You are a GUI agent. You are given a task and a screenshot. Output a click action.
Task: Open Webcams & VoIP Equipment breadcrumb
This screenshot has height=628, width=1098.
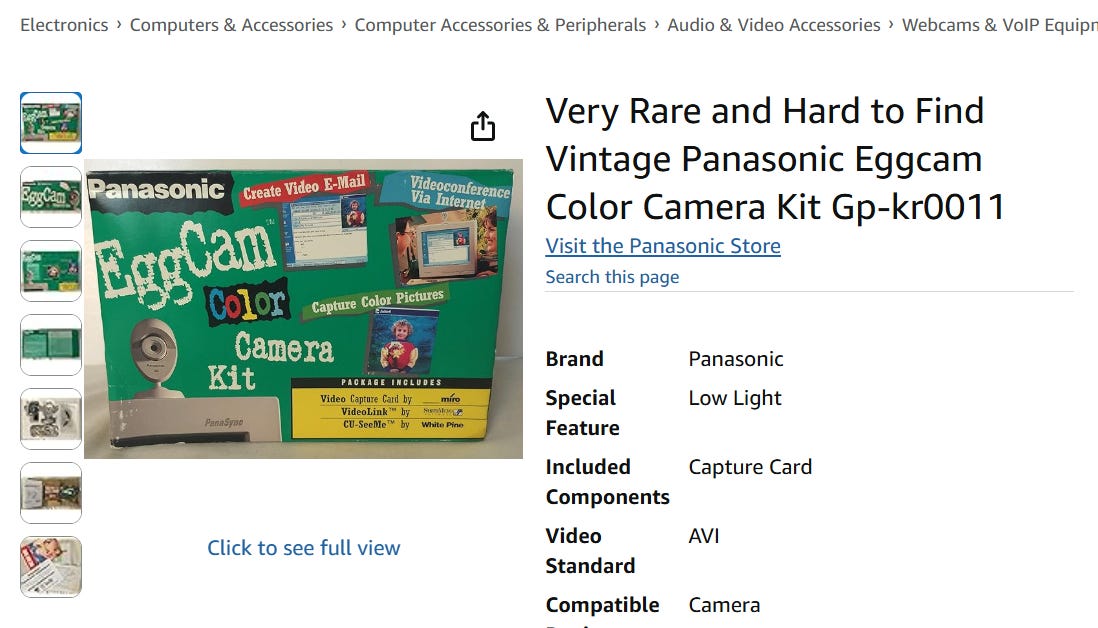pos(999,25)
